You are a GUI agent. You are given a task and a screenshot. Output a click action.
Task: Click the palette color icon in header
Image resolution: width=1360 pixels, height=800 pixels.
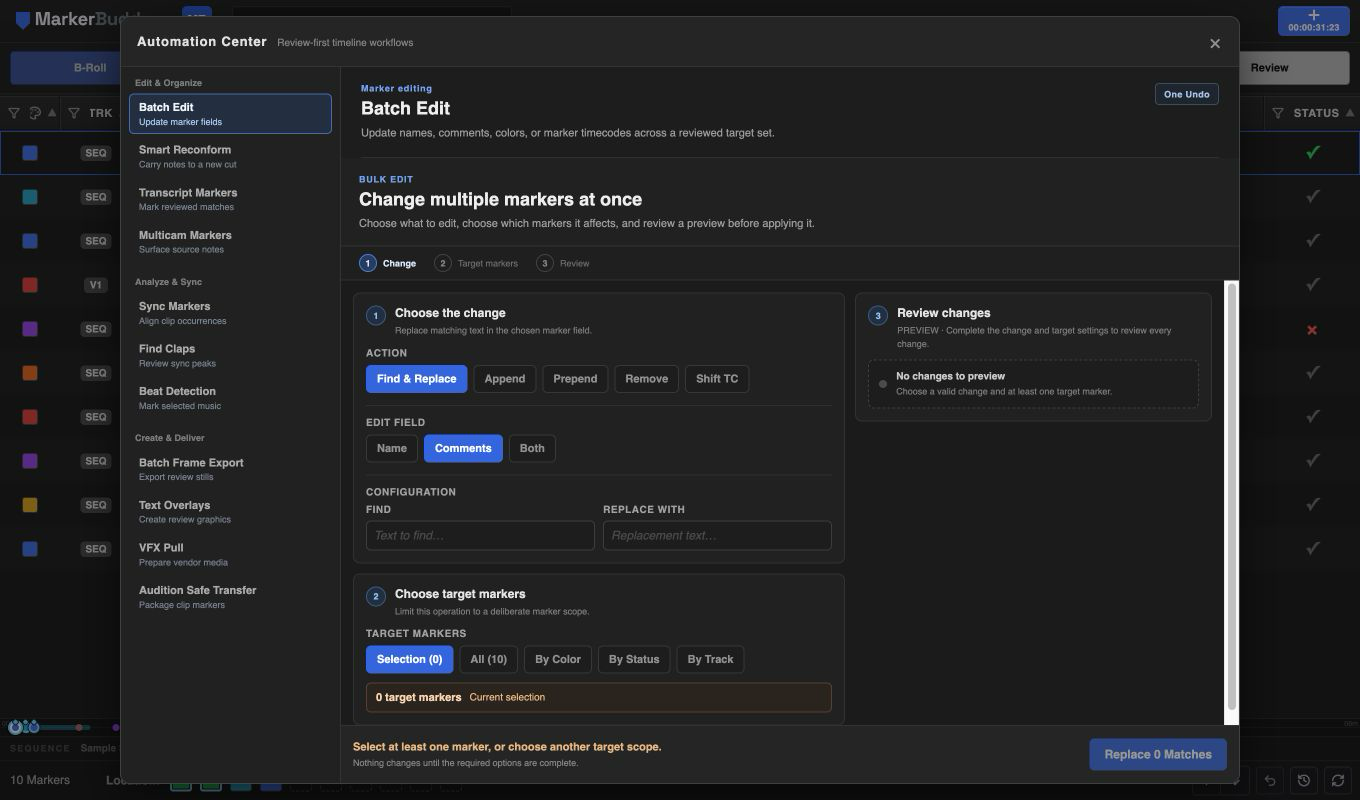[x=35, y=113]
